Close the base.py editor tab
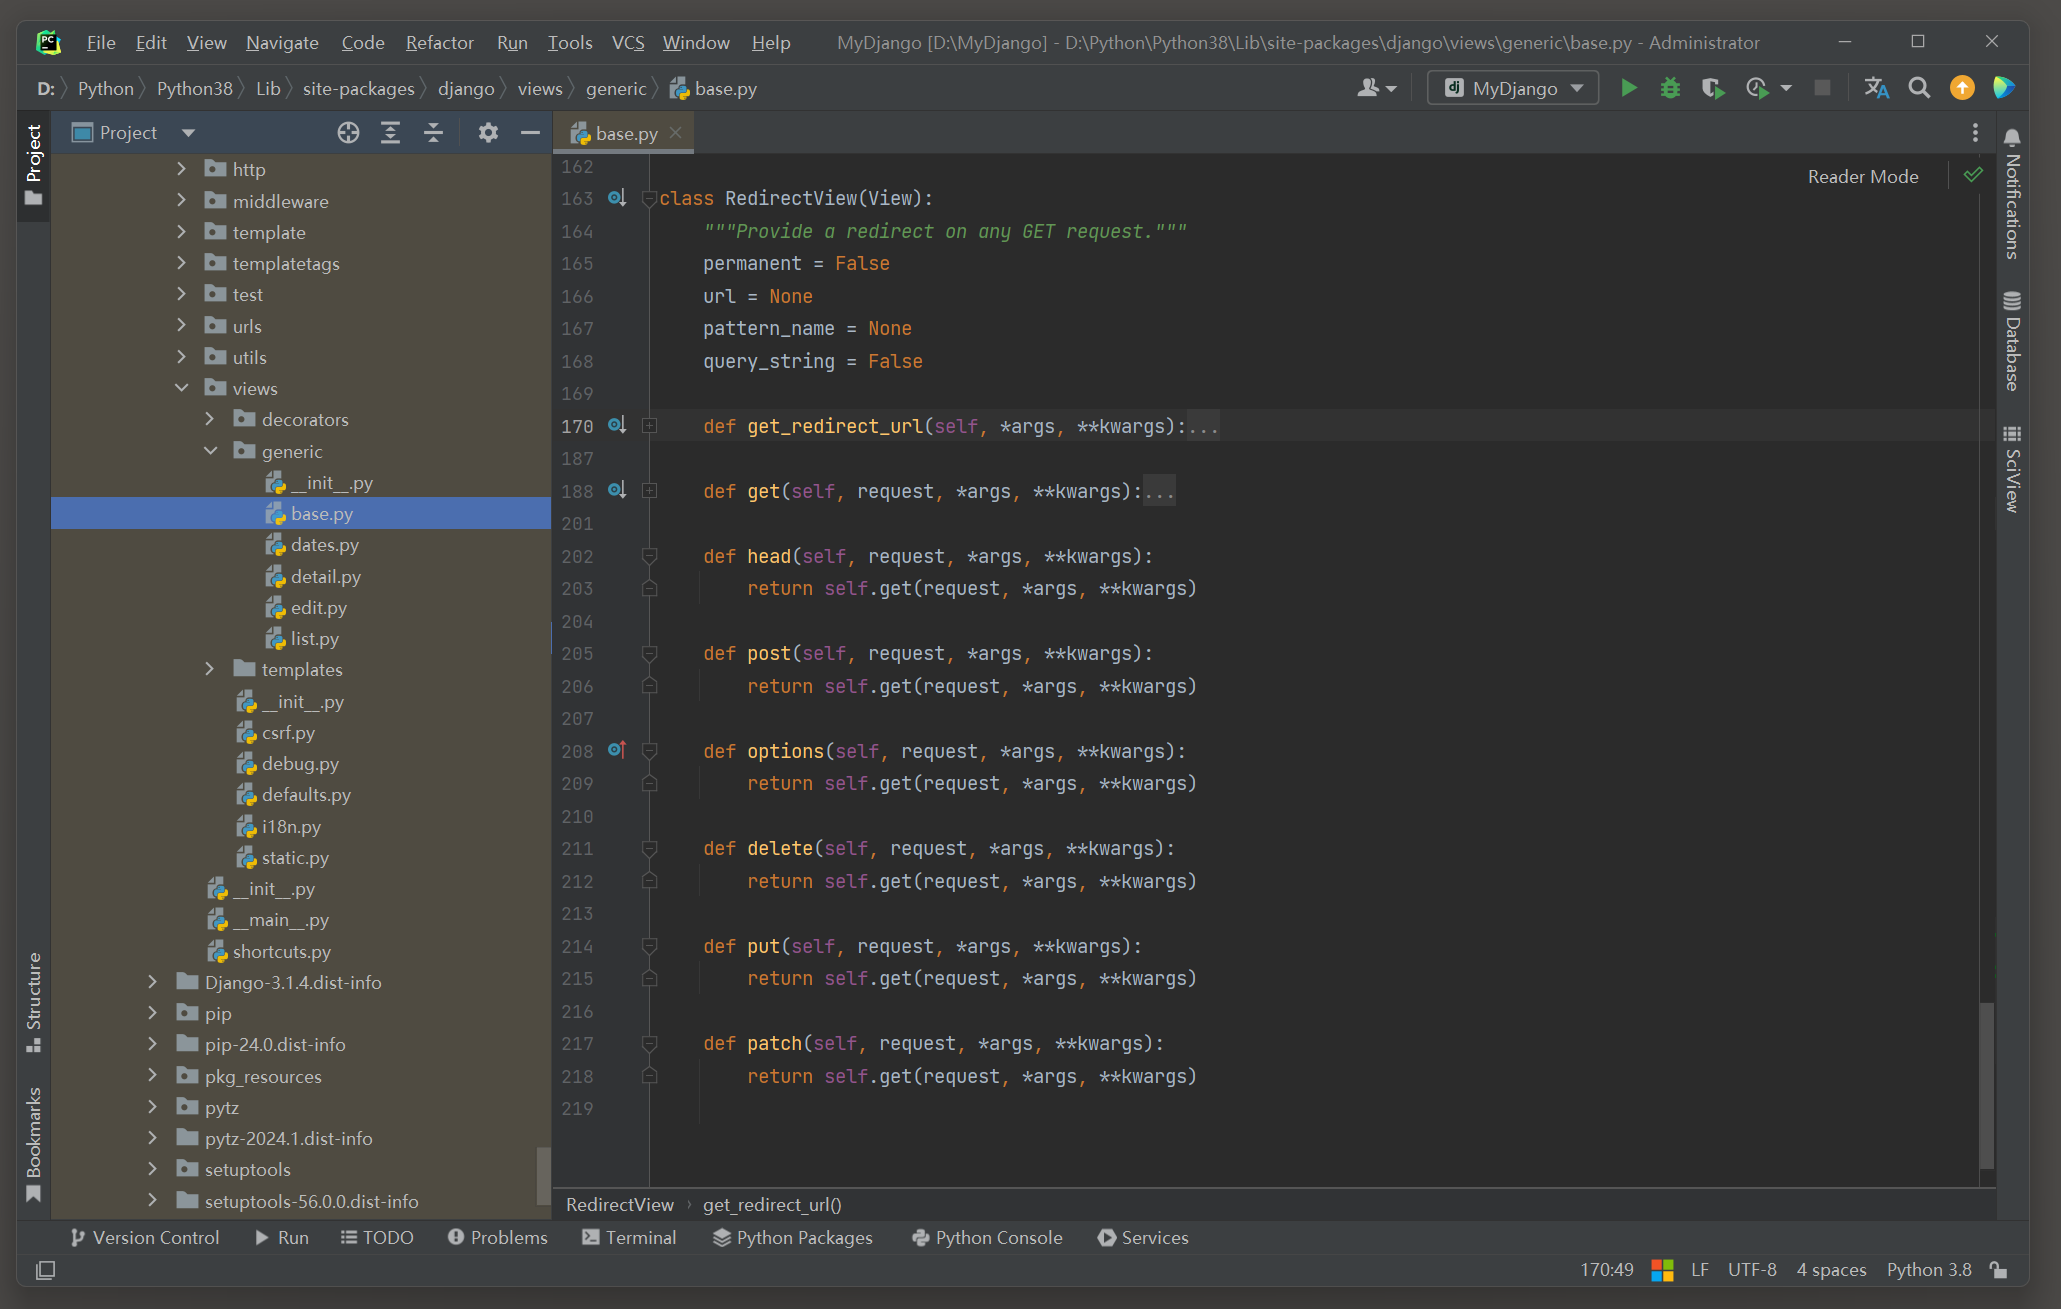 pyautogui.click(x=675, y=132)
